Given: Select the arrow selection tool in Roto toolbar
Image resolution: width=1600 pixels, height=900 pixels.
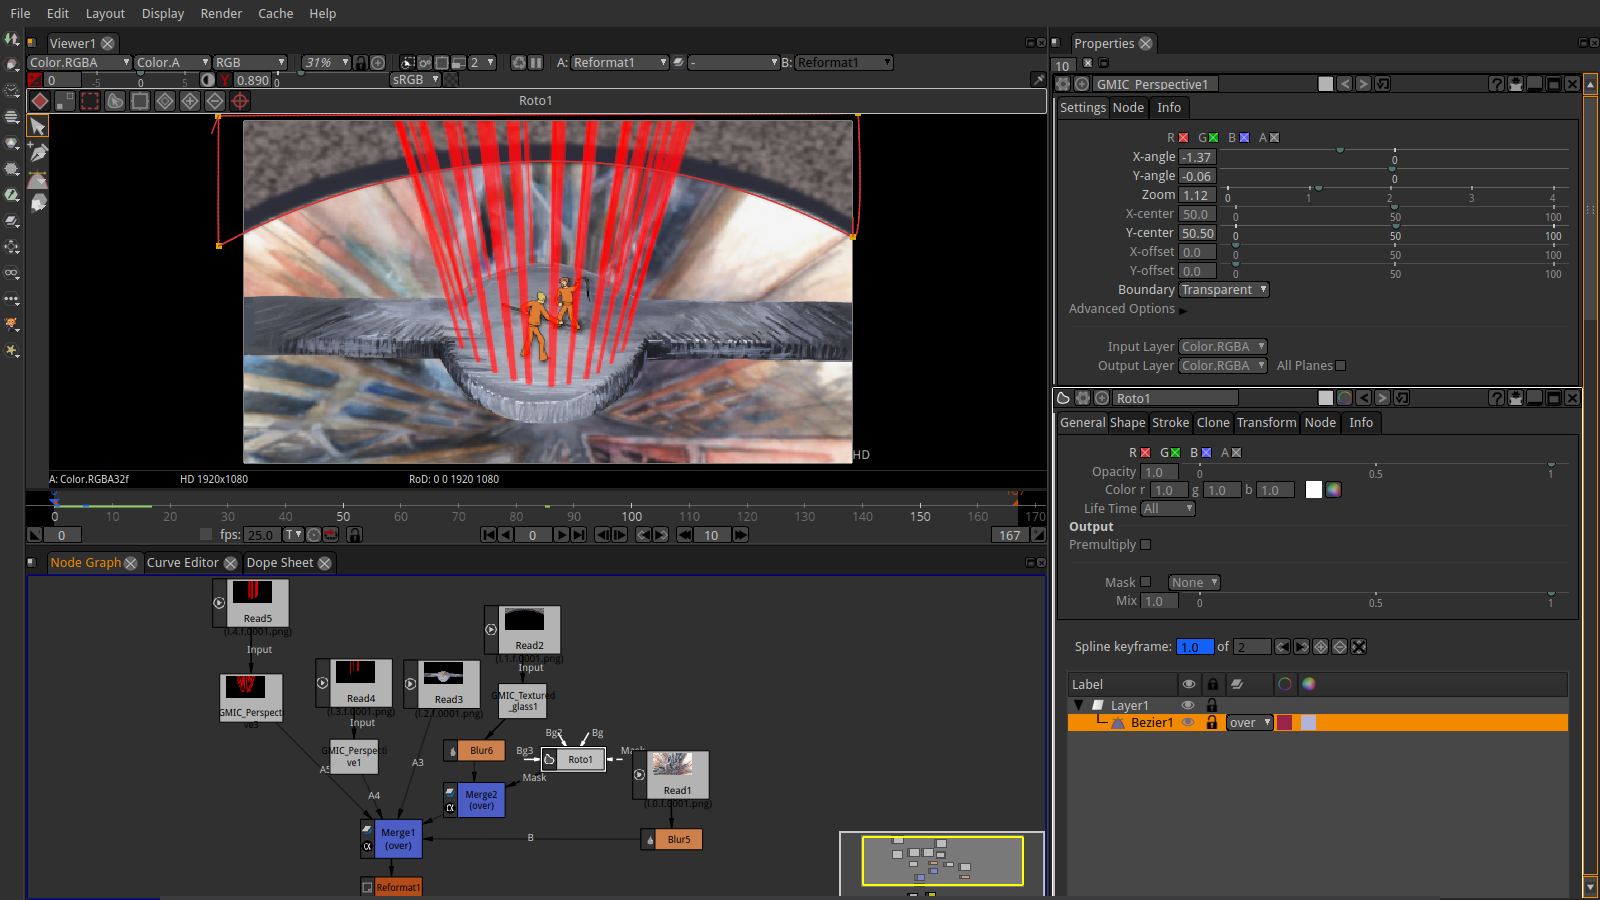Looking at the screenshot, I should [37, 127].
